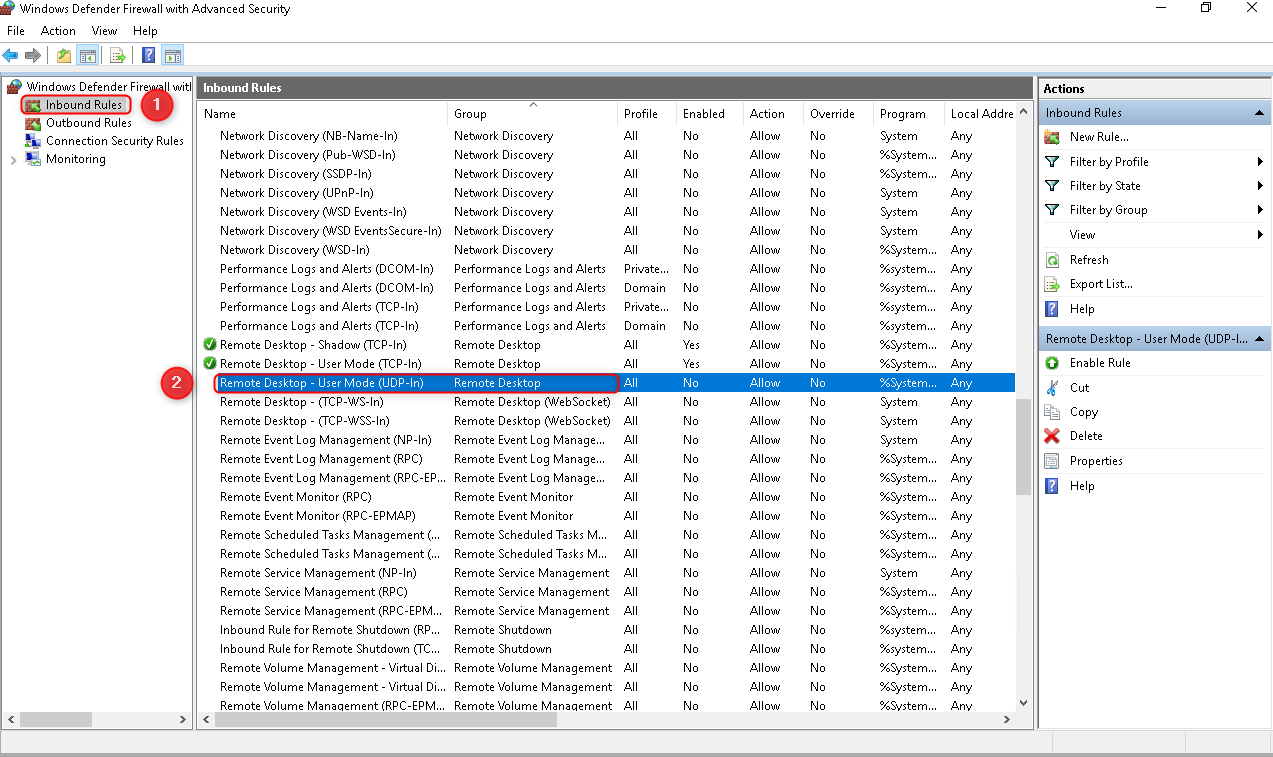
Task: Open the View menu
Action: (104, 30)
